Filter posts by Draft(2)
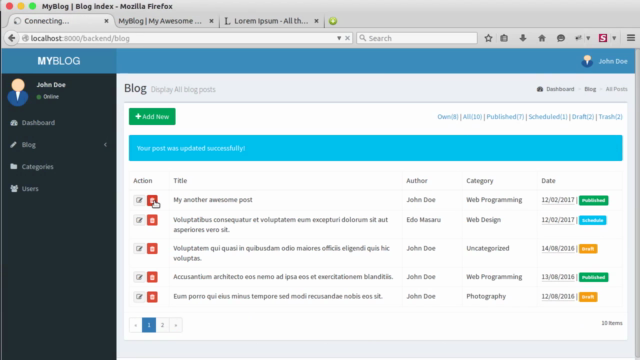 point(583,117)
